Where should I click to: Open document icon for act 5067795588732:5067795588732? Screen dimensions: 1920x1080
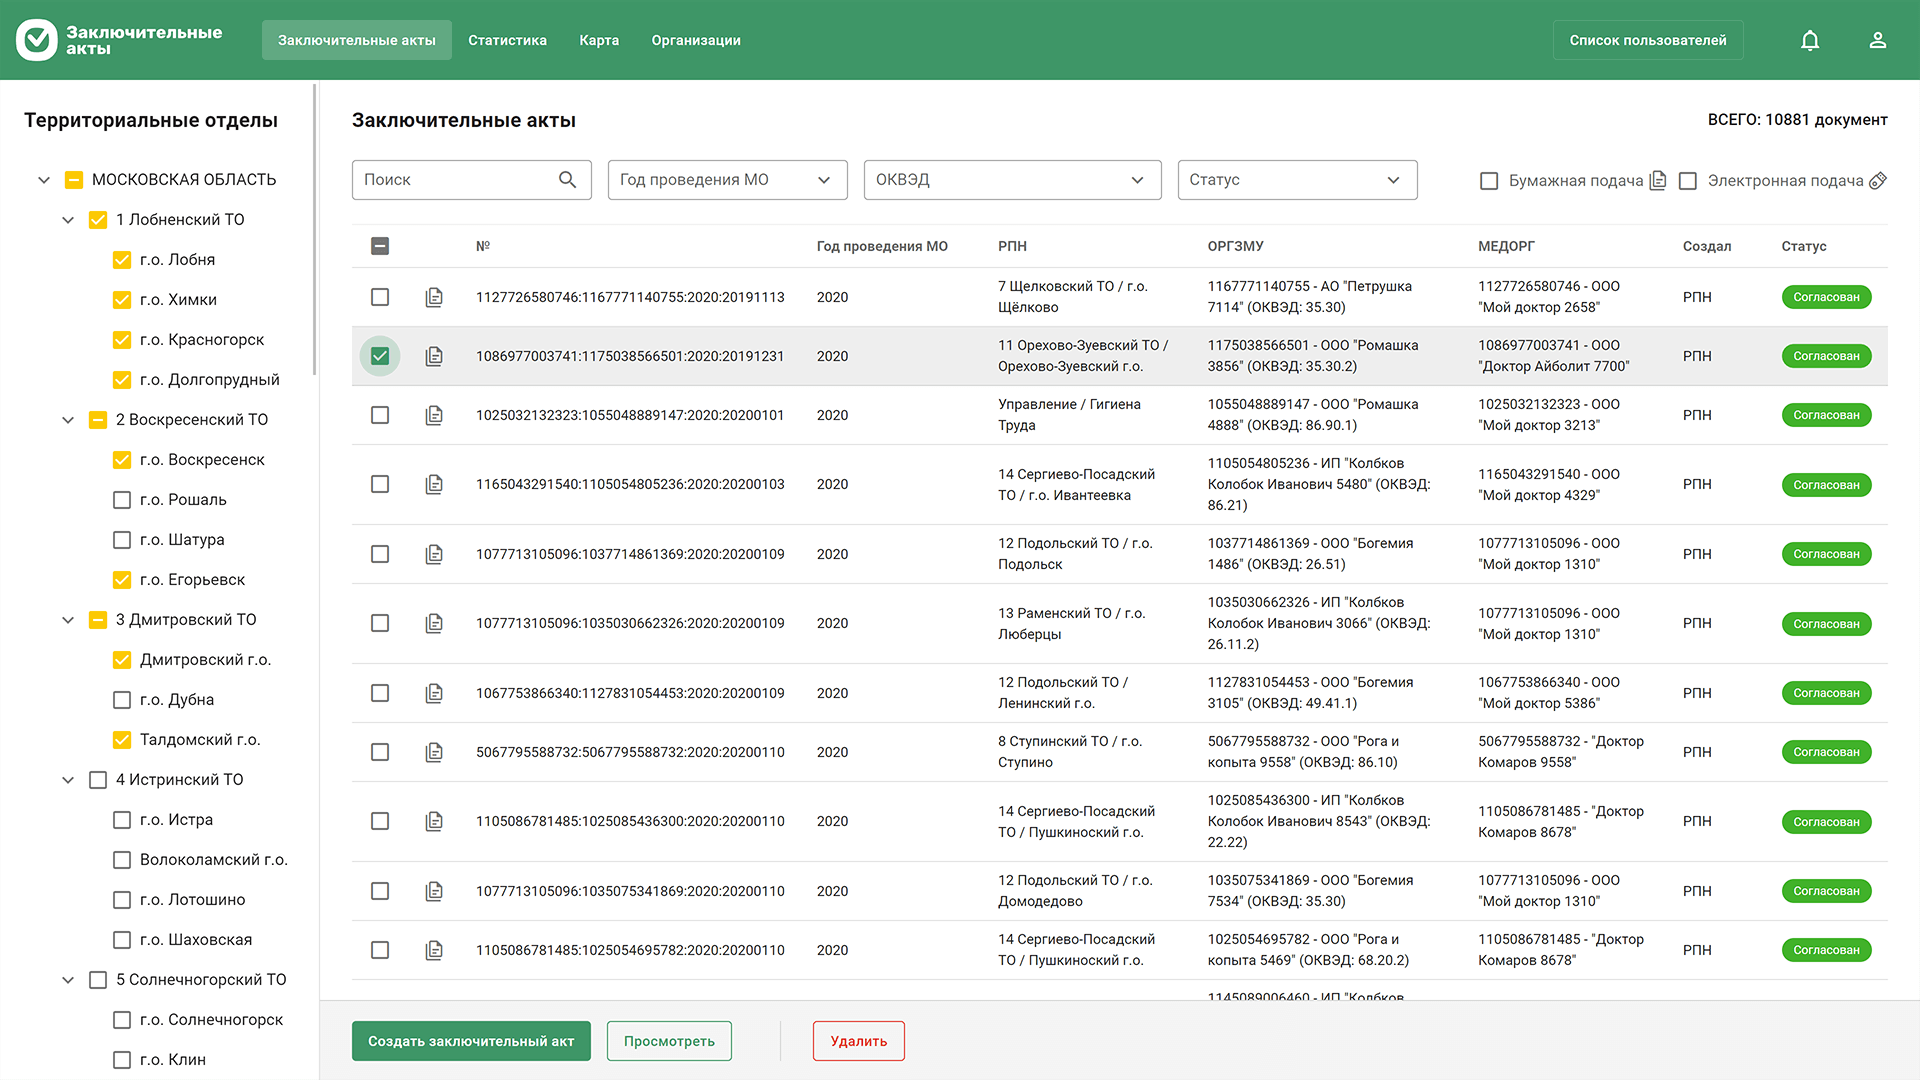(x=434, y=752)
